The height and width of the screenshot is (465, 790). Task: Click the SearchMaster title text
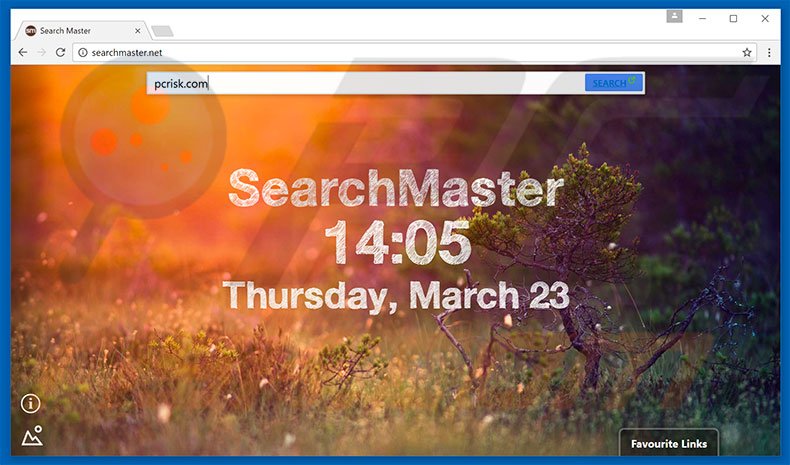pyautogui.click(x=396, y=188)
